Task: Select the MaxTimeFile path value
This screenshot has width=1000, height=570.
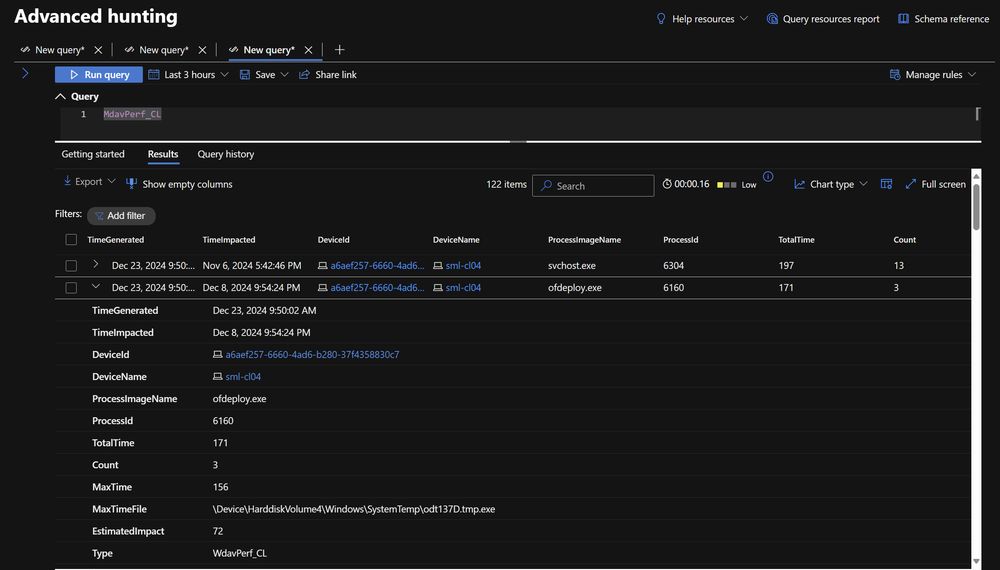Action: pyautogui.click(x=354, y=509)
